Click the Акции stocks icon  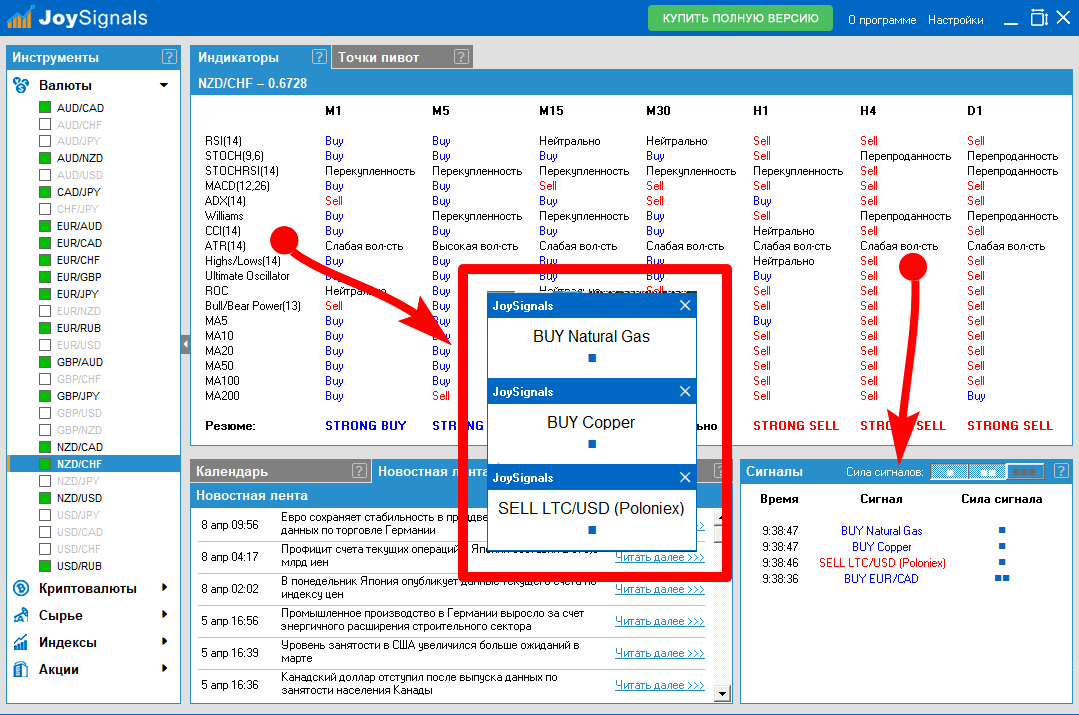click(x=21, y=669)
